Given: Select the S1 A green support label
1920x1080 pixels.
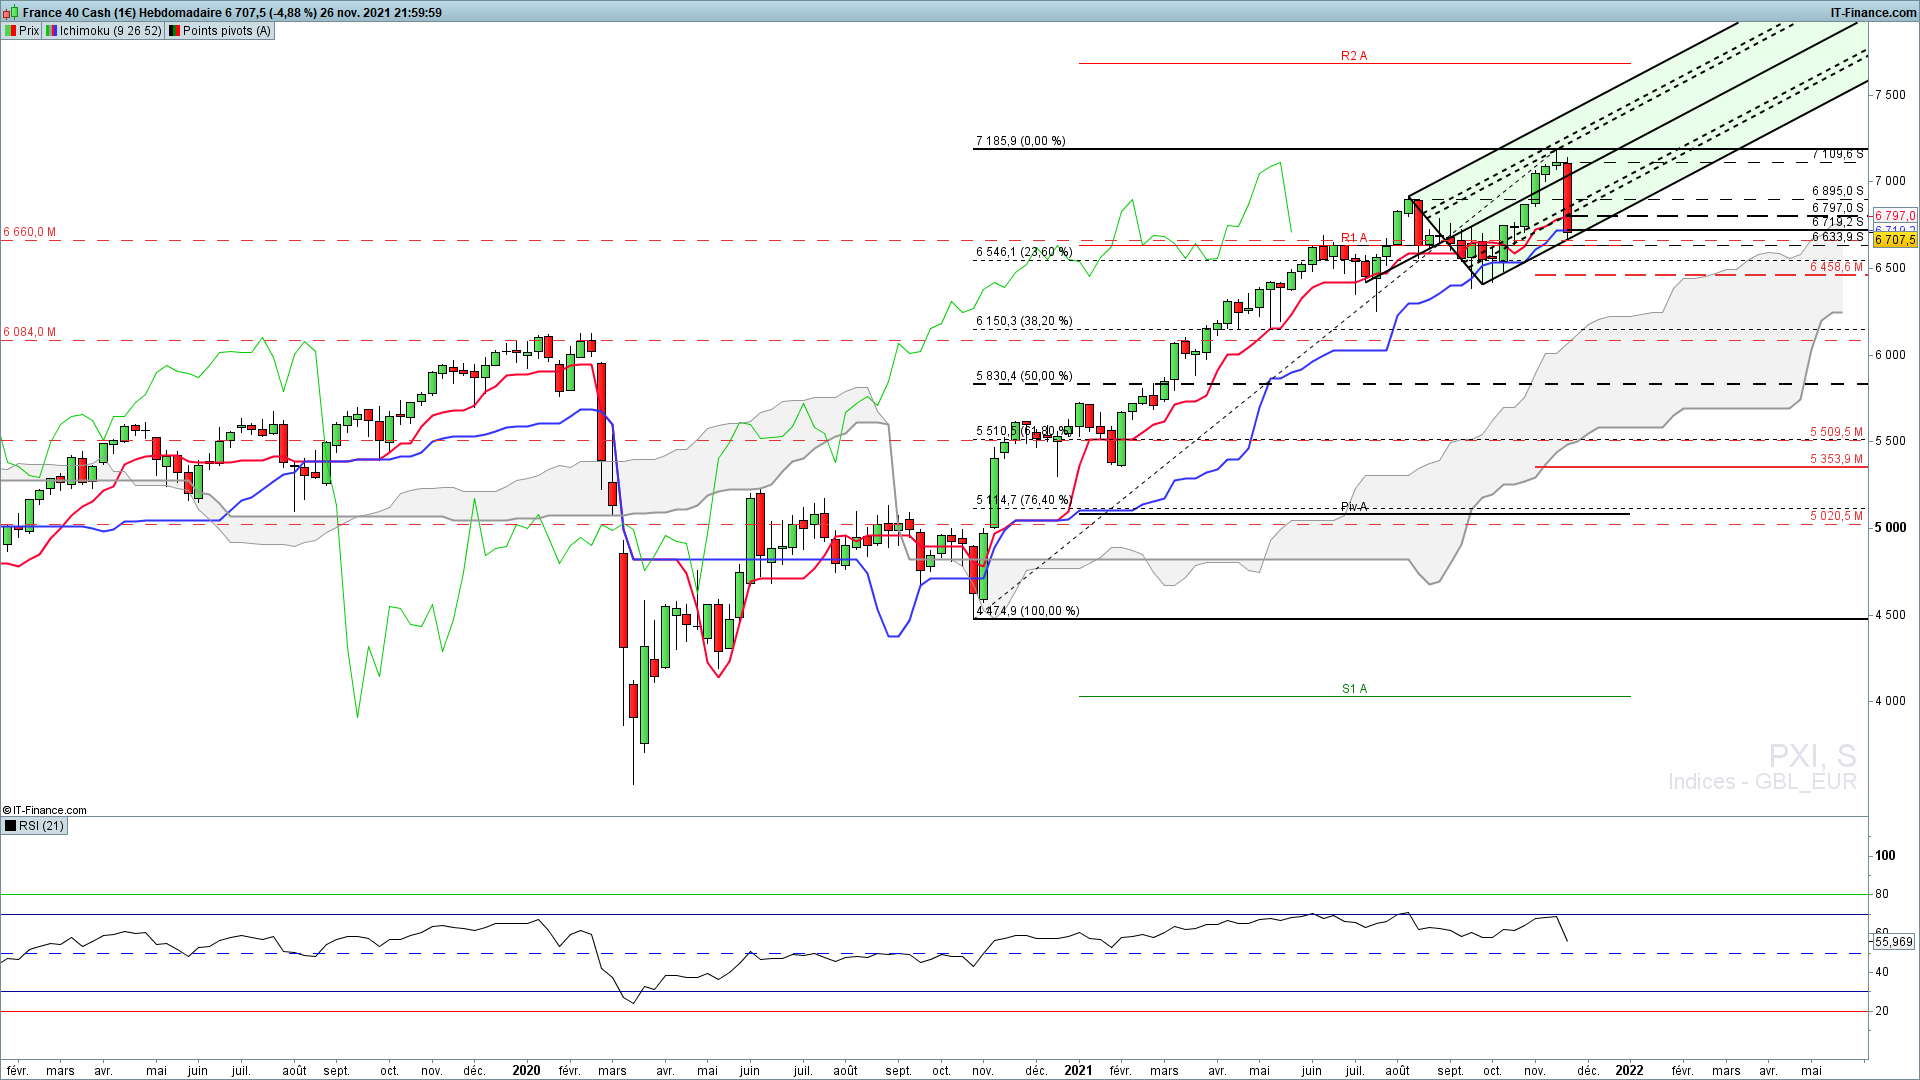Looking at the screenshot, I should [1354, 689].
